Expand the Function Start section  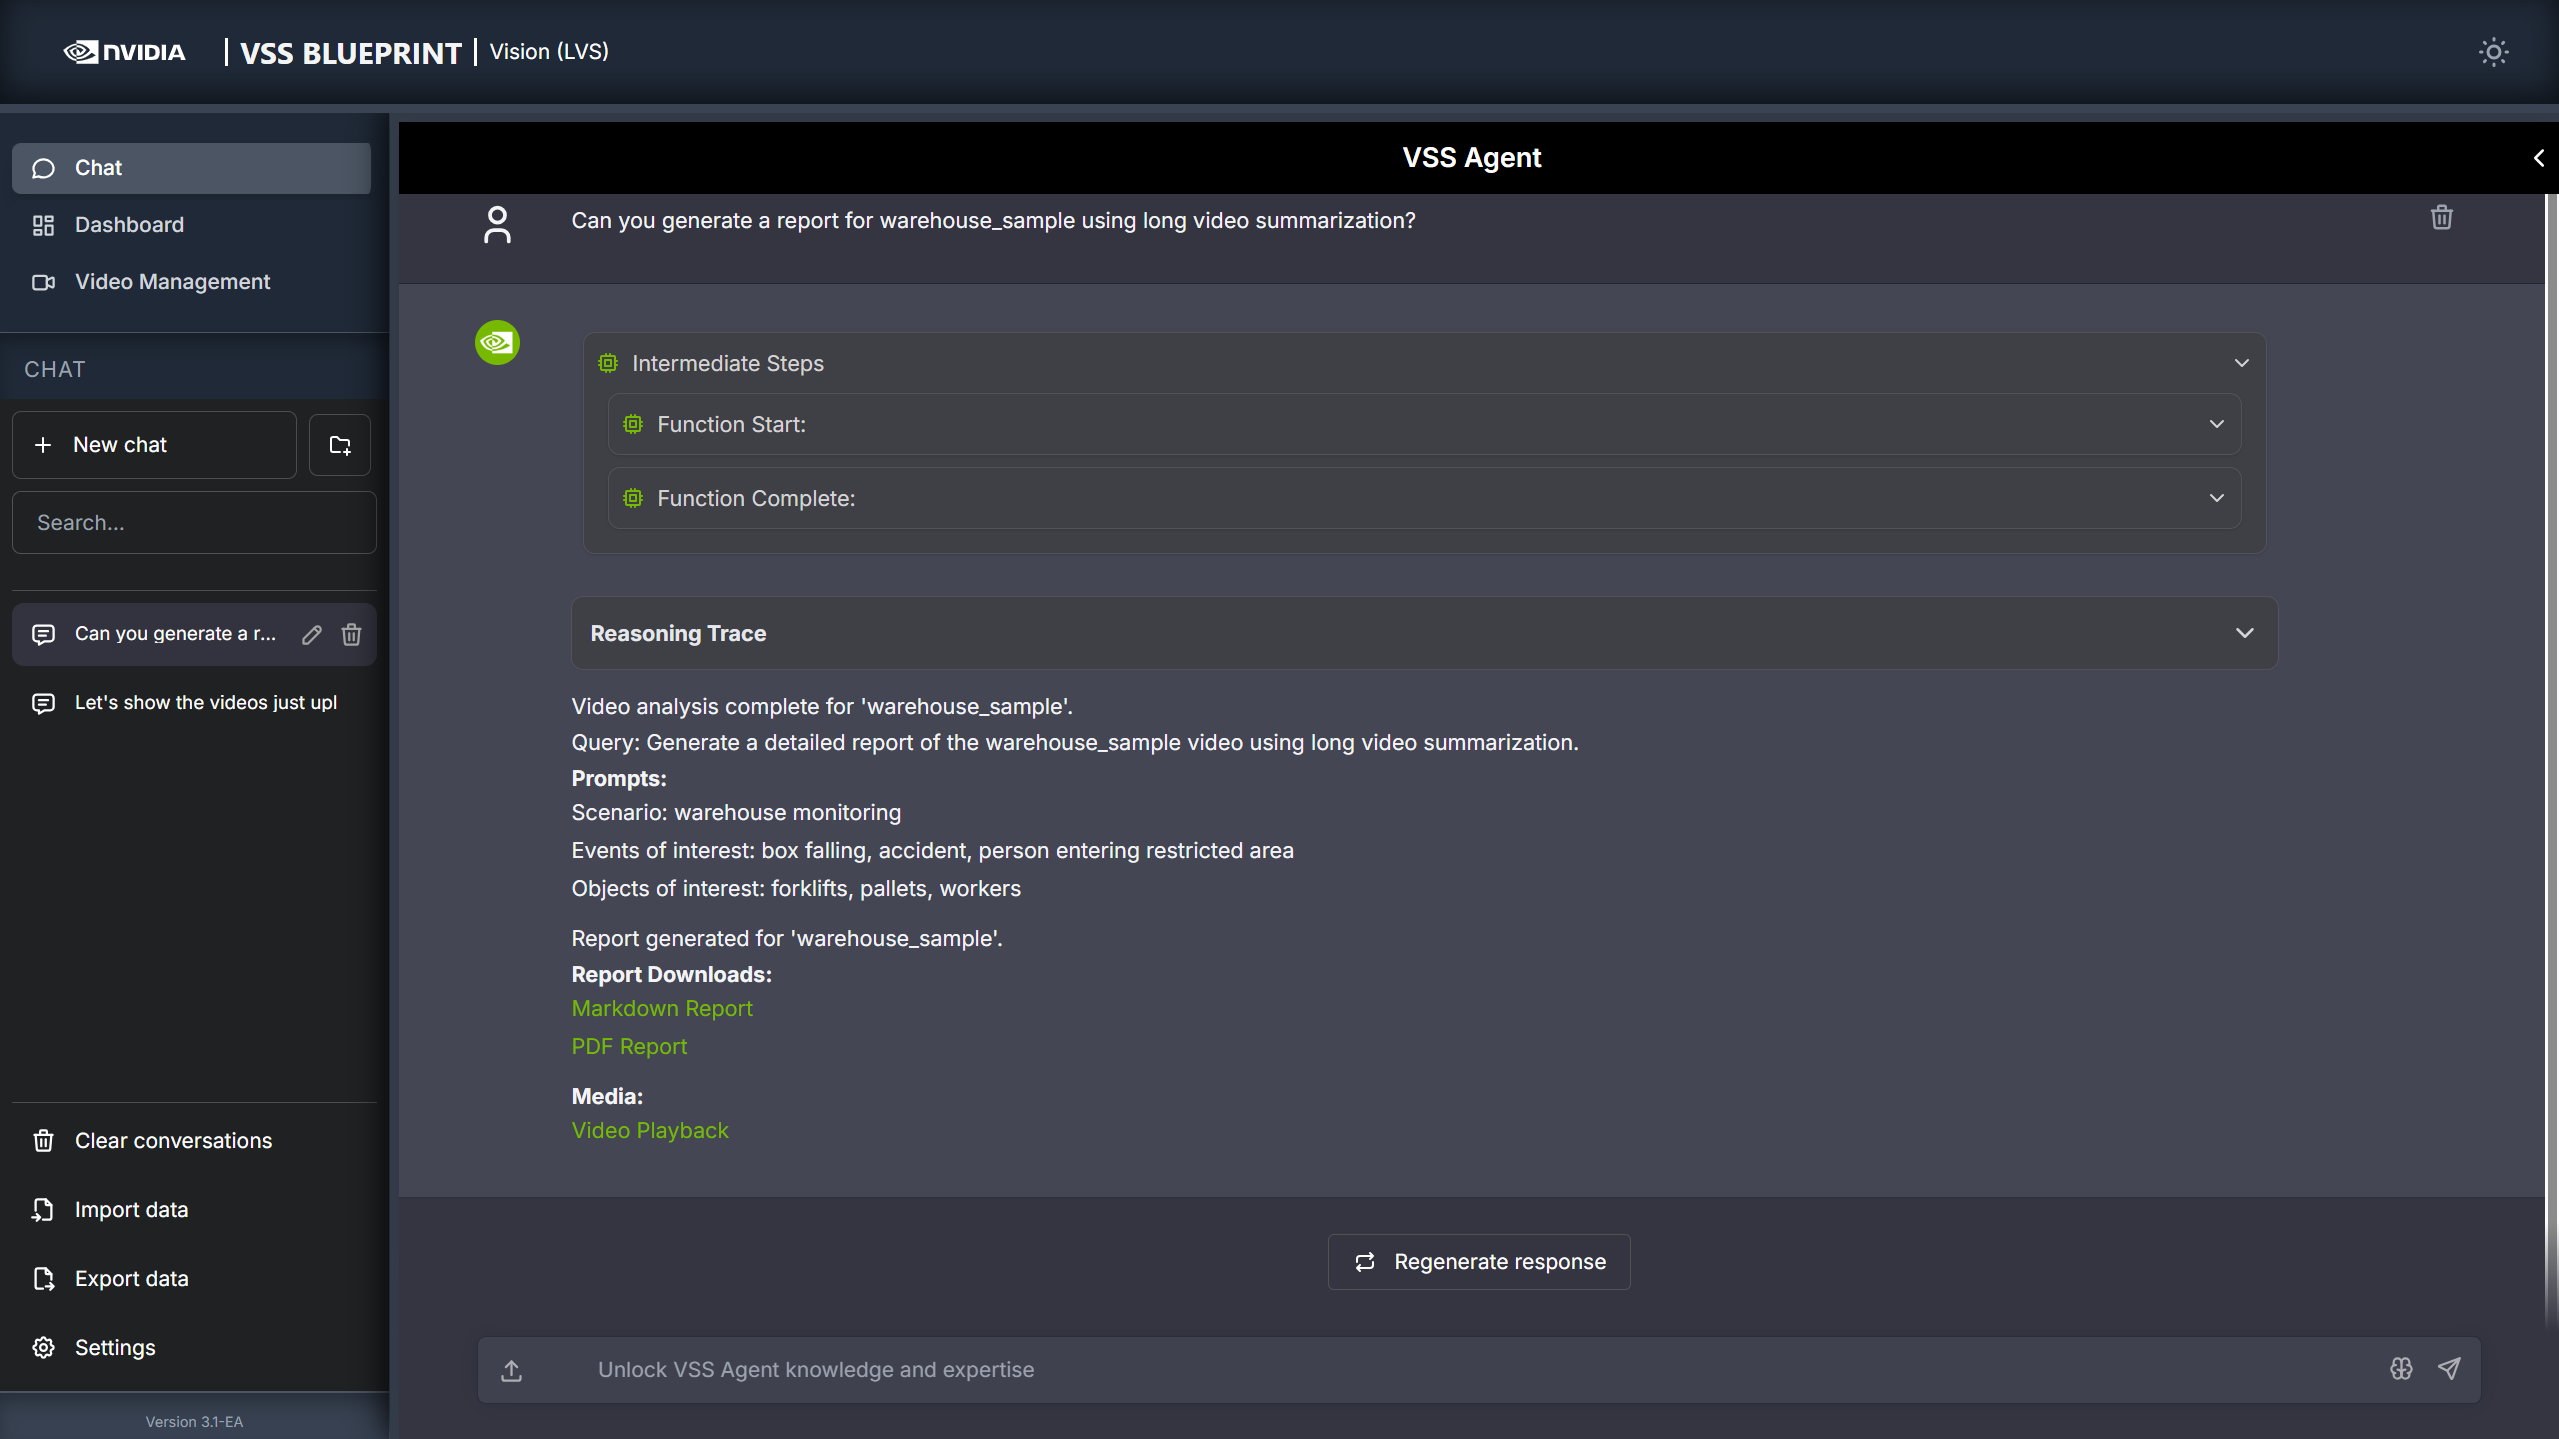click(x=2216, y=424)
